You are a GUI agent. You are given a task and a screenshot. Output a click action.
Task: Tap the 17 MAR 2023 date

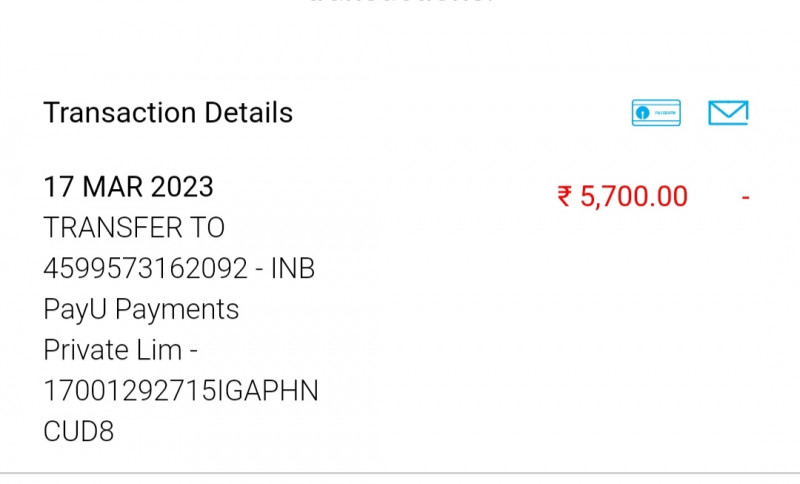click(128, 187)
